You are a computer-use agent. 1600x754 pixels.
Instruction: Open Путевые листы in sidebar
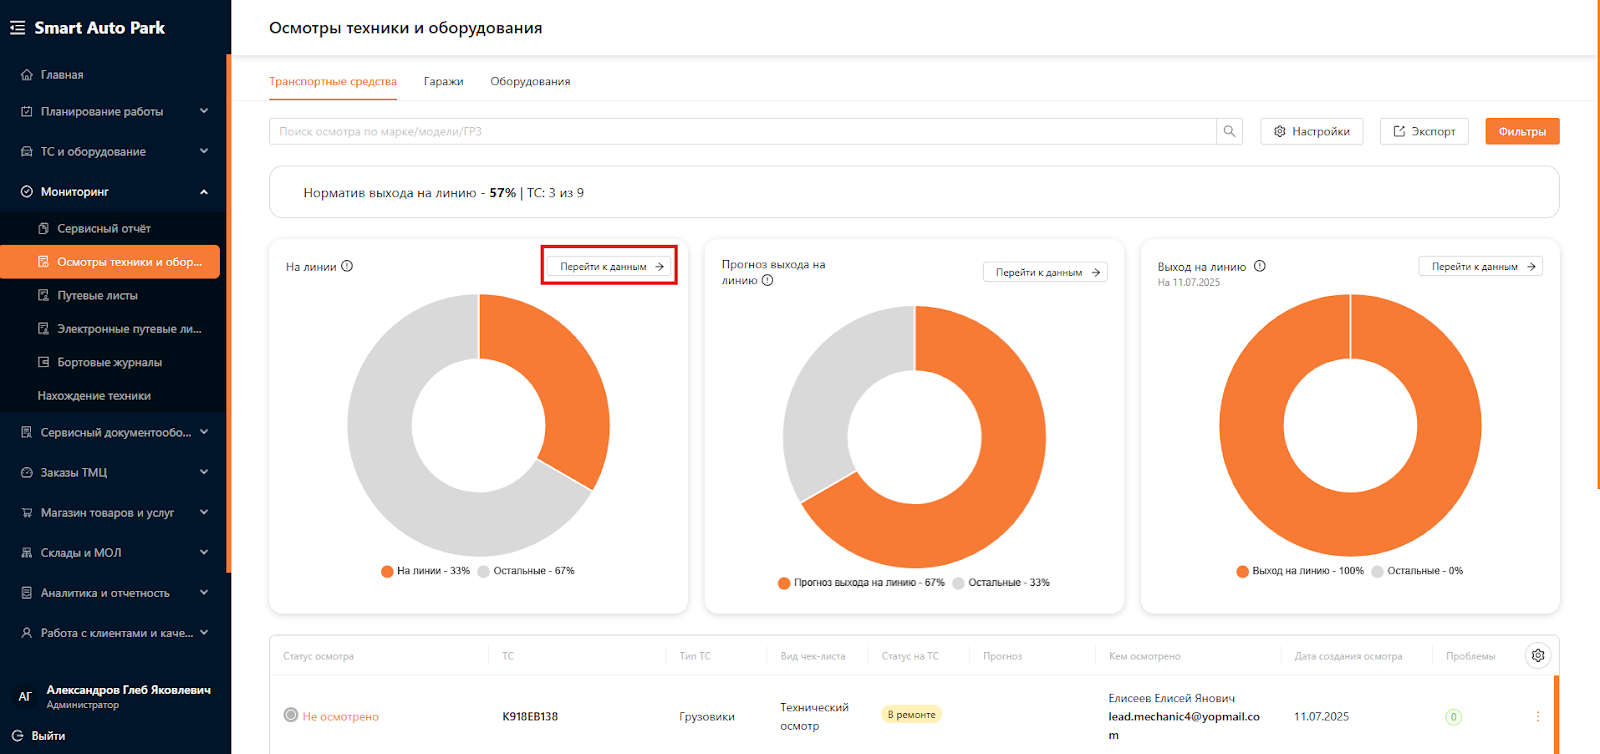point(97,296)
